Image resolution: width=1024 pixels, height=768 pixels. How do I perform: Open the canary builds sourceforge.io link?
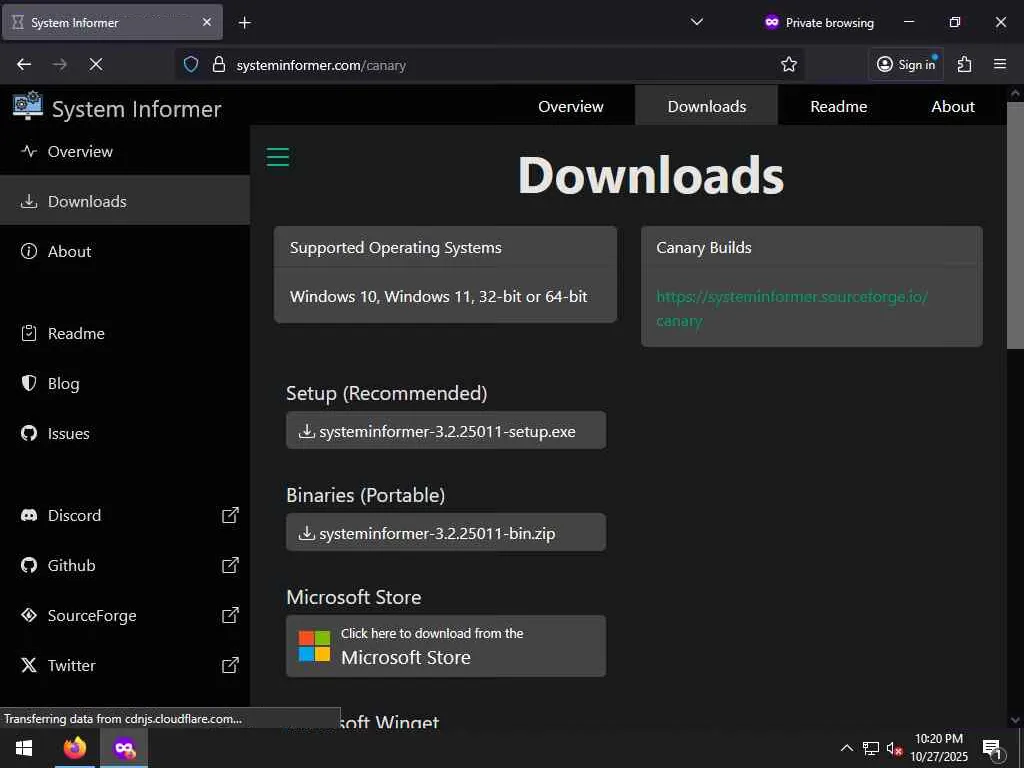click(792, 308)
